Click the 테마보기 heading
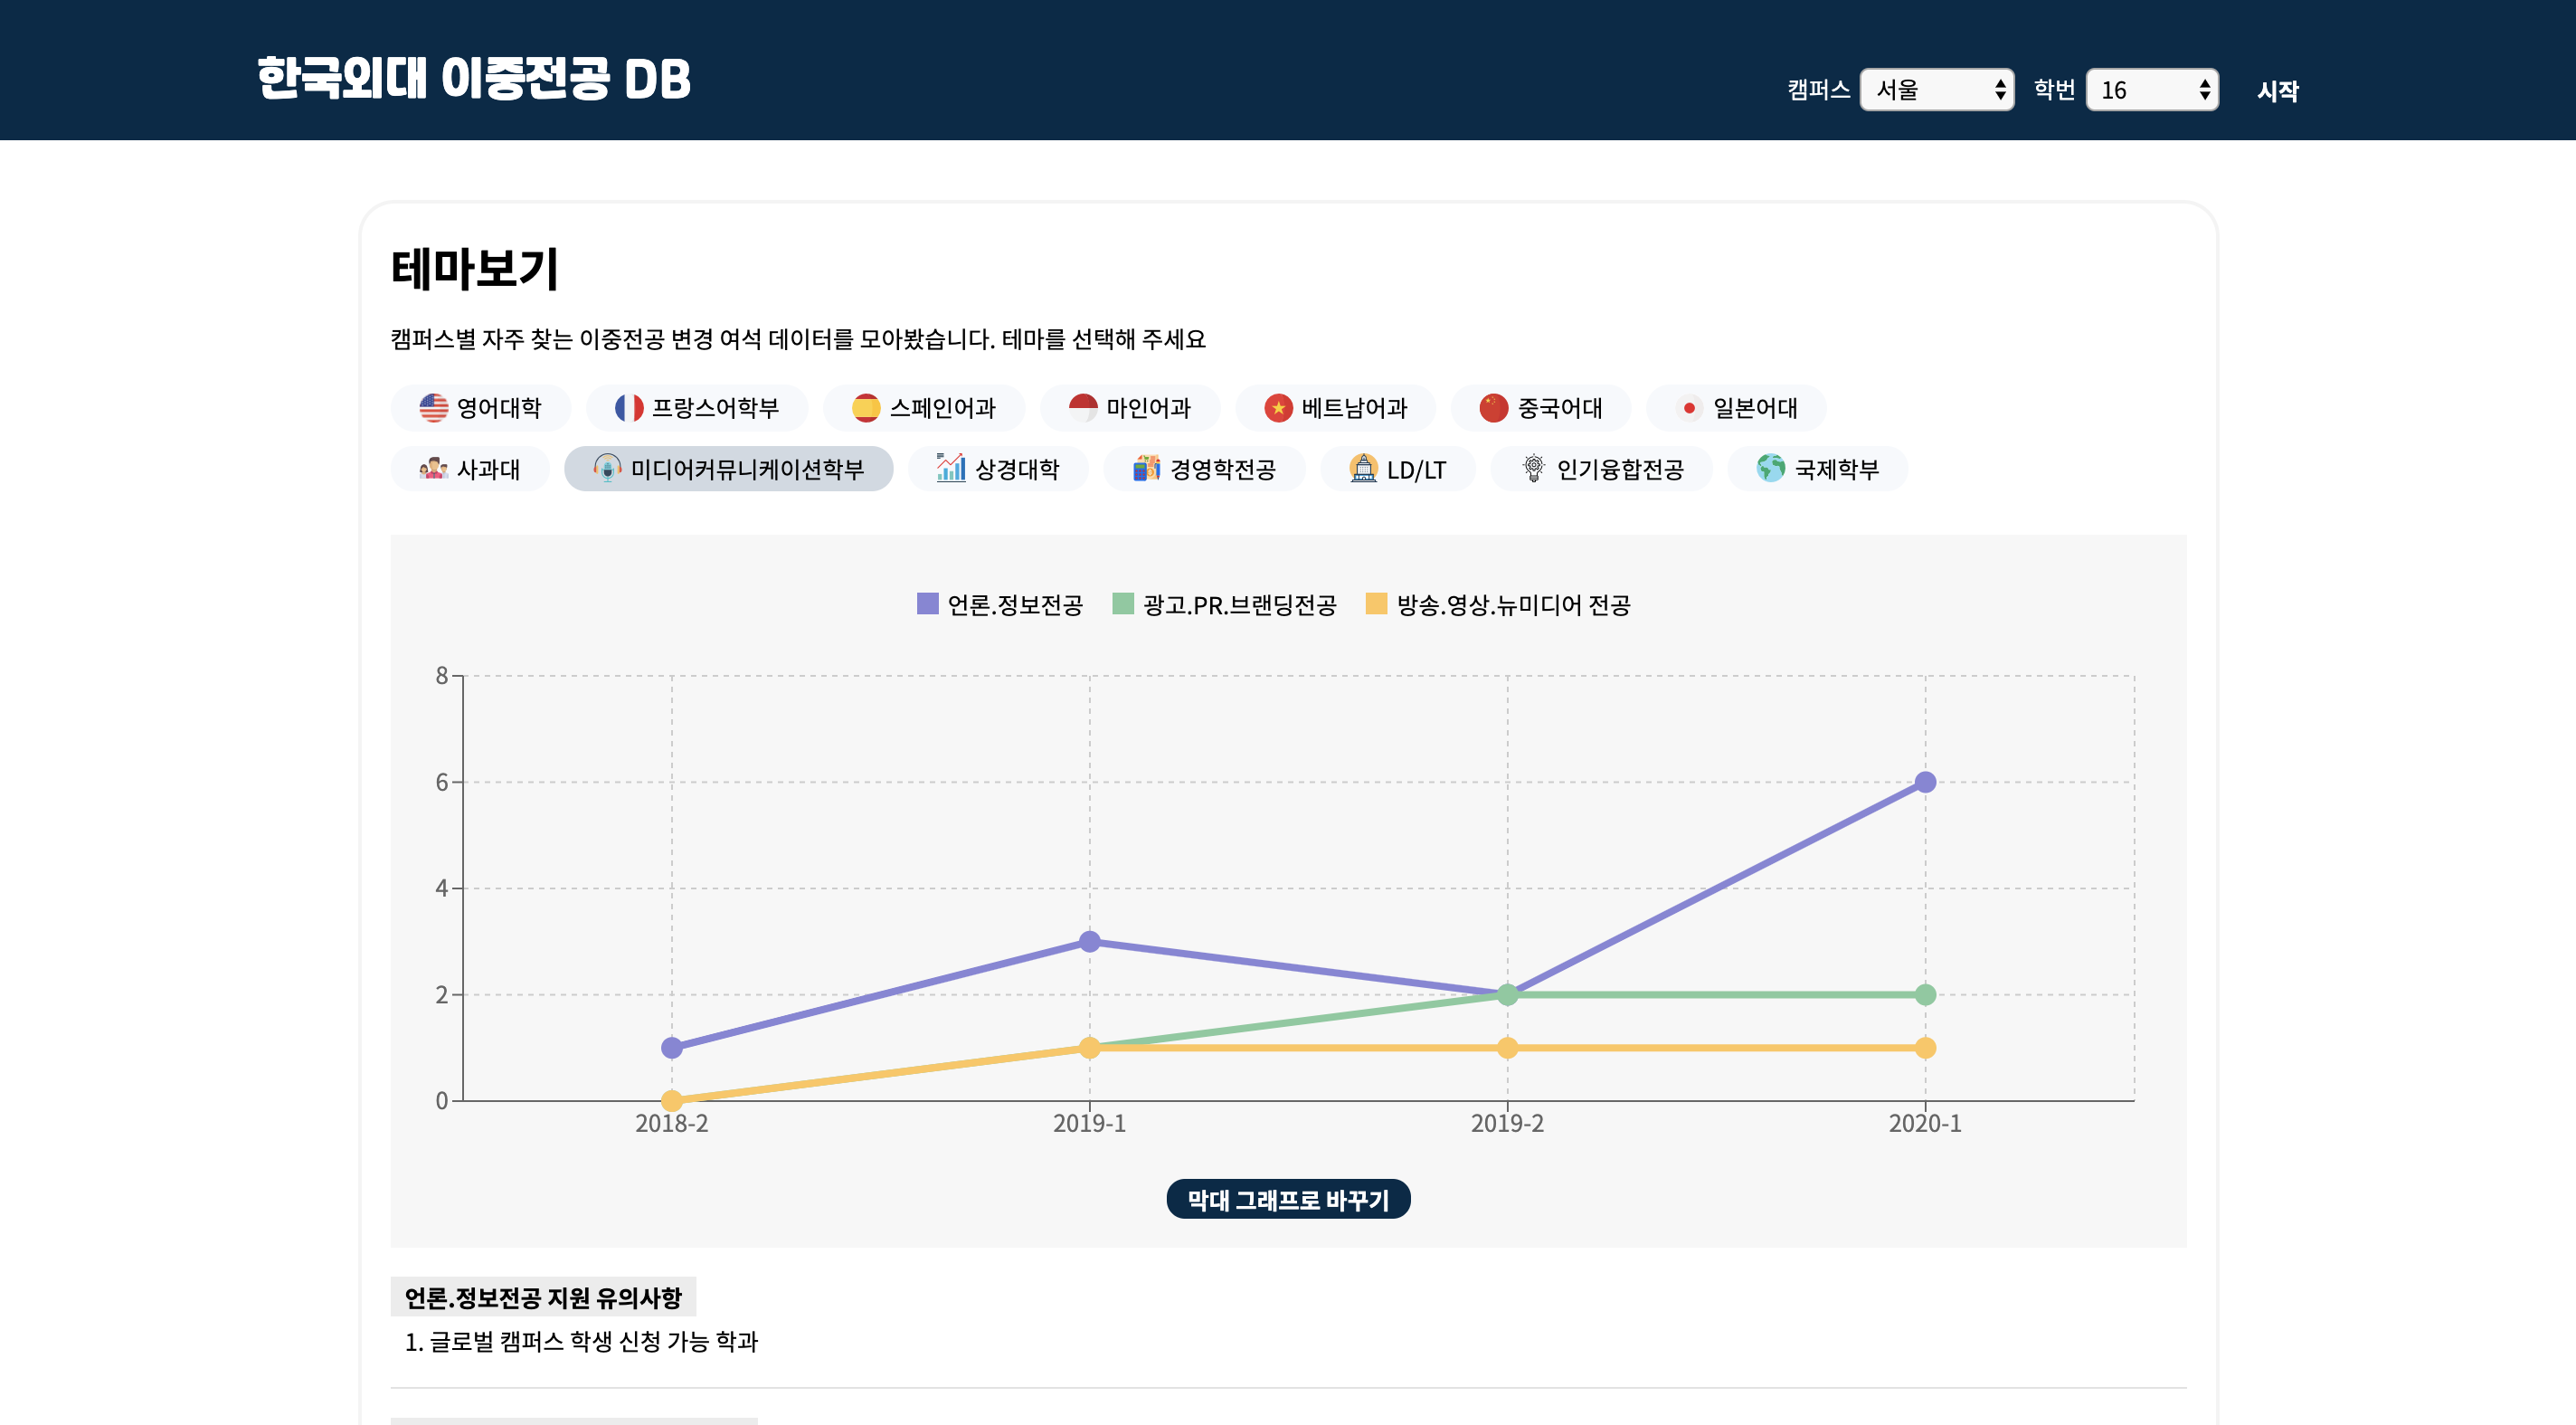The width and height of the screenshot is (2576, 1425). pyautogui.click(x=474, y=269)
